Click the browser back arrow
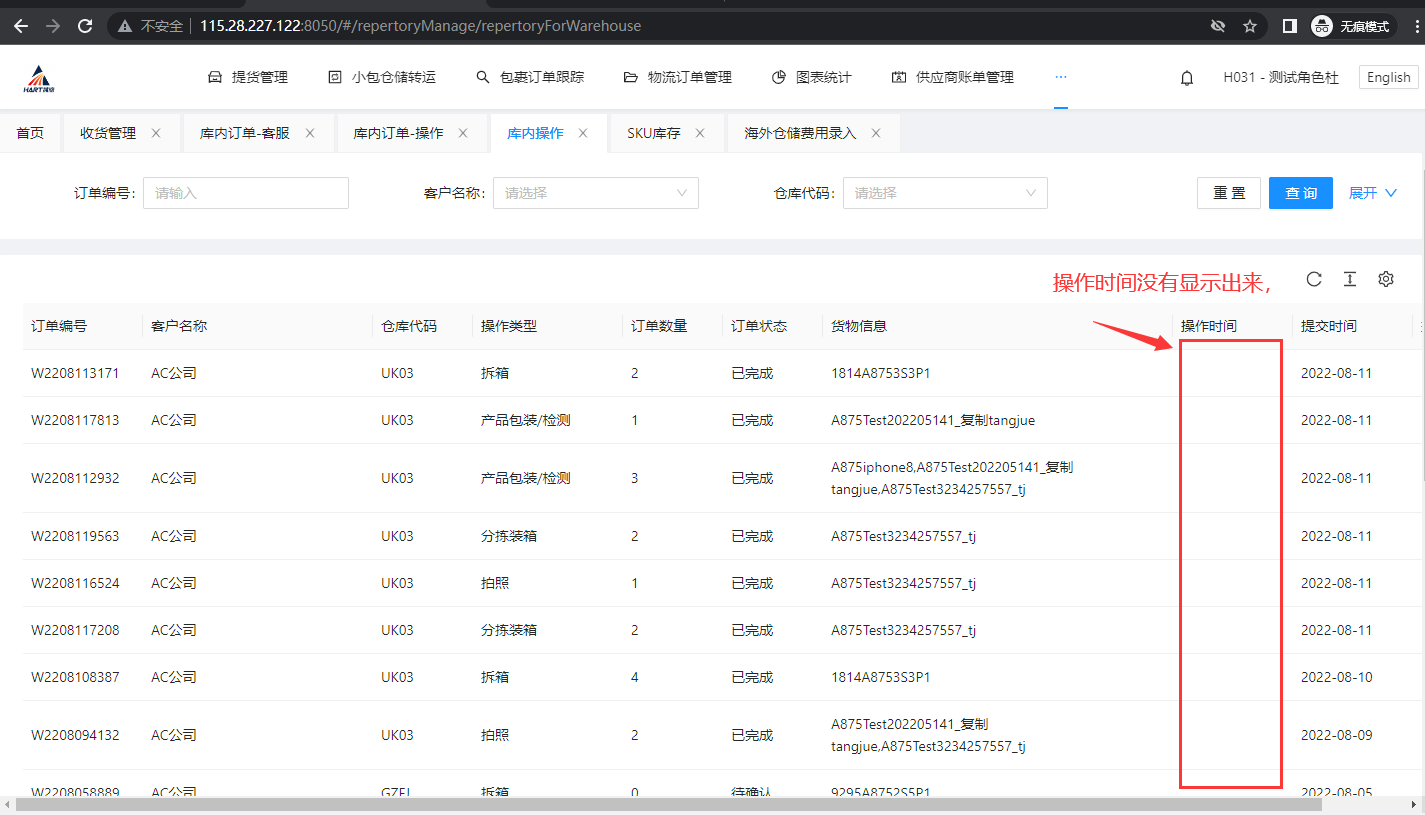The height and width of the screenshot is (815, 1425). 21,26
